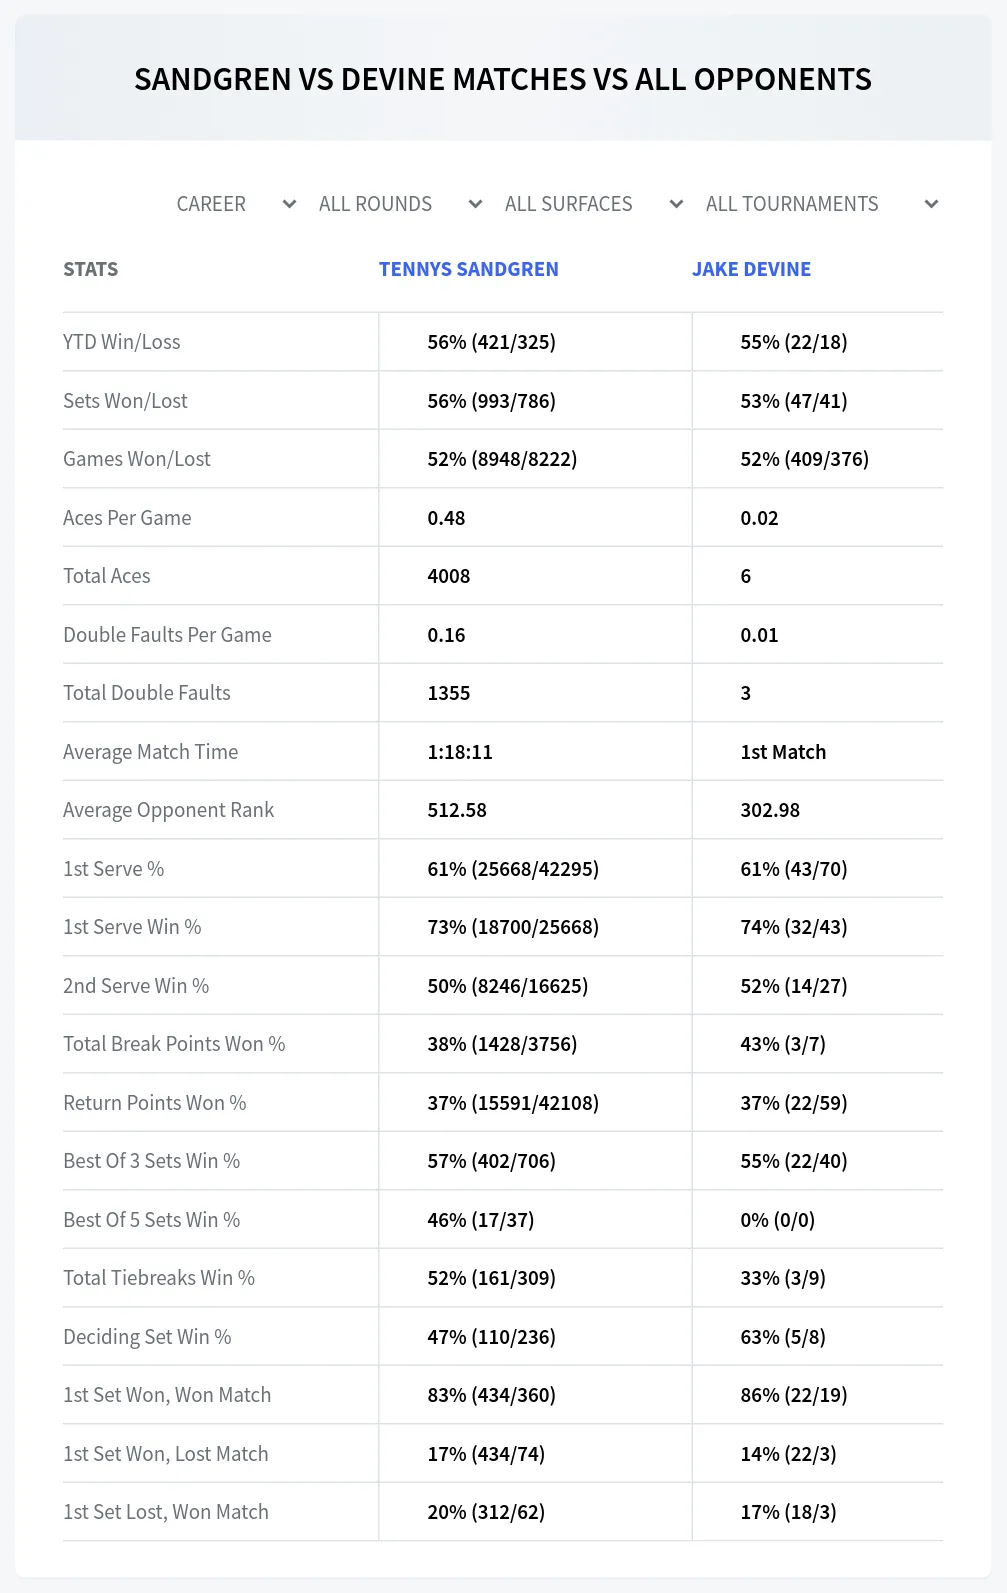Click Sandgren's Total Aces value 4008
The width and height of the screenshot is (1007, 1593).
pyautogui.click(x=449, y=576)
